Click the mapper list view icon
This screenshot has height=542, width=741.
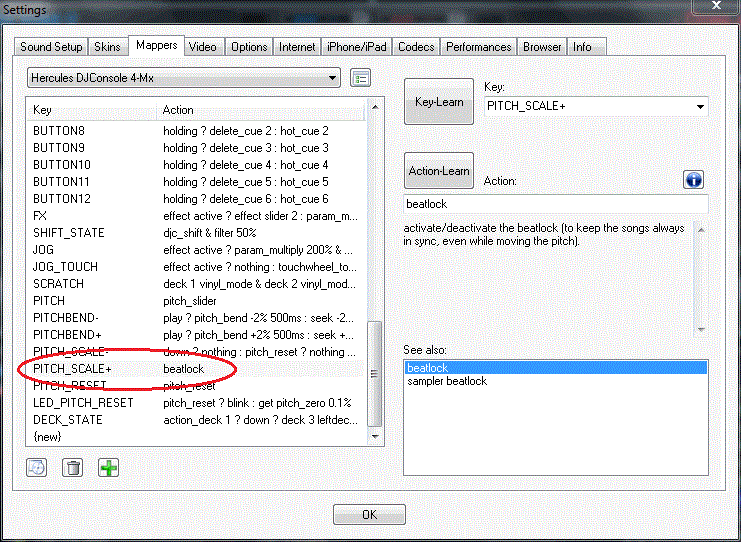[x=361, y=78]
